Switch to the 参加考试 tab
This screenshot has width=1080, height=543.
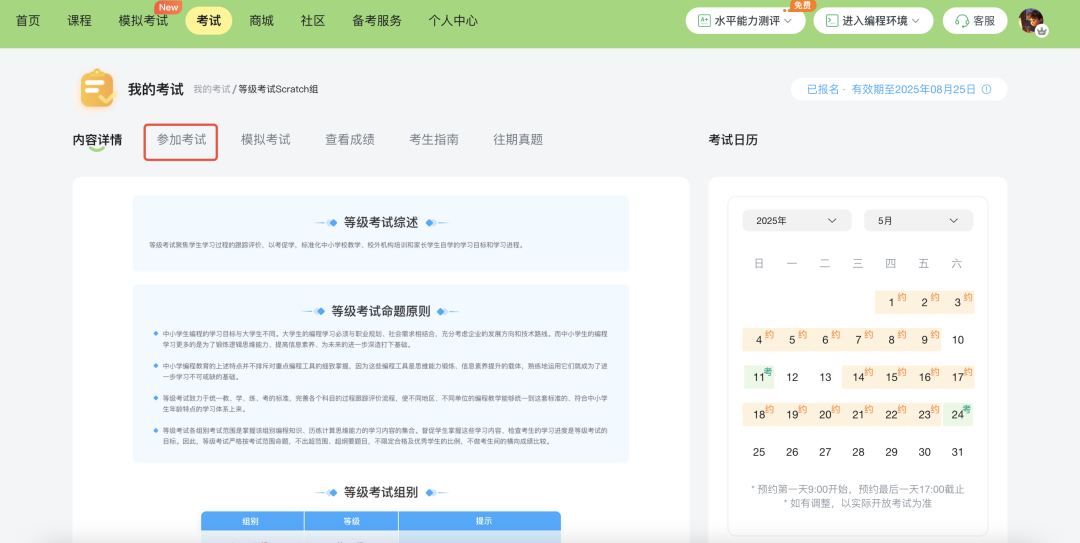point(181,140)
